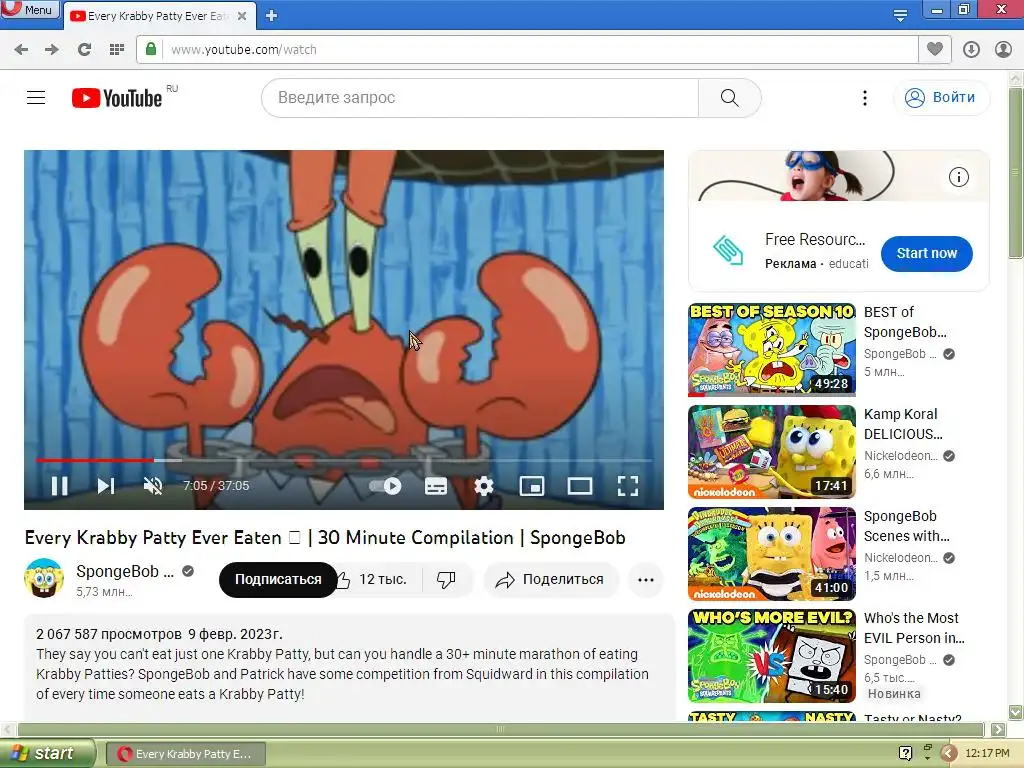Click the Подписаться subscribe button

(278, 579)
